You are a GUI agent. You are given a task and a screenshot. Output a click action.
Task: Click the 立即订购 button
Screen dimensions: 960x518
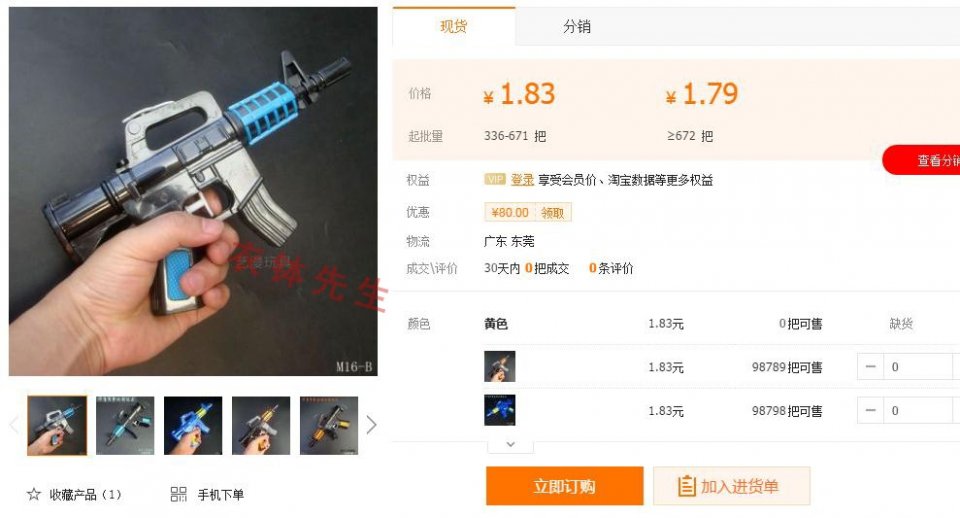point(564,486)
